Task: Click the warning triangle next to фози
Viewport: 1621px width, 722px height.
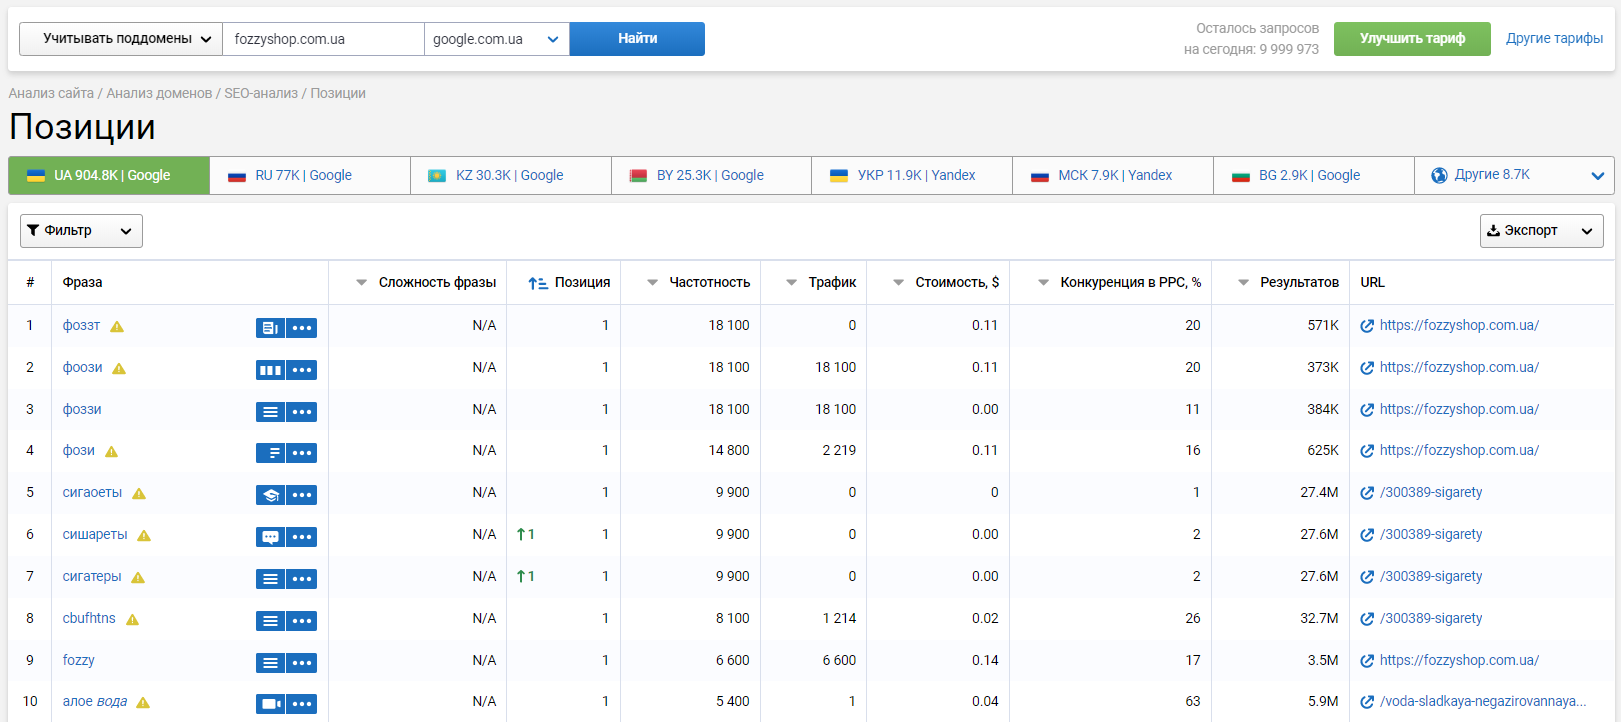Action: 112,452
